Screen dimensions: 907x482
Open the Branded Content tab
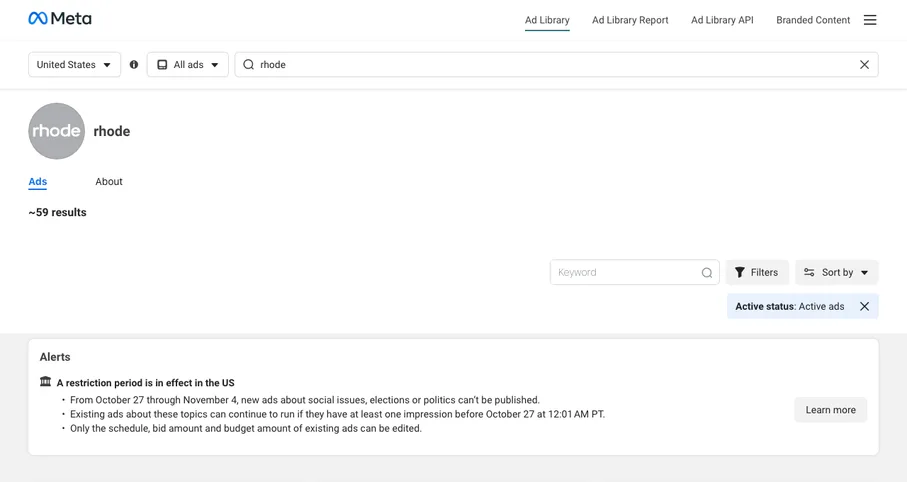tap(813, 20)
